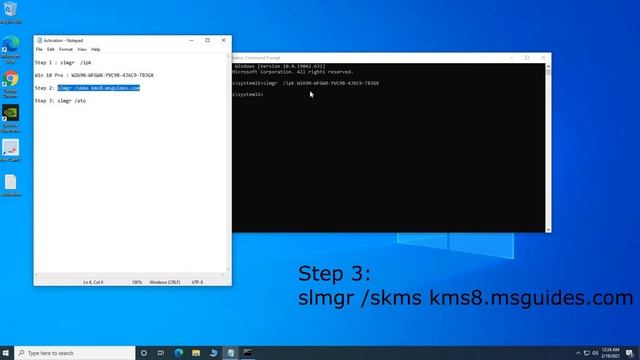Open the Format menu in Notepad

pyautogui.click(x=66, y=49)
